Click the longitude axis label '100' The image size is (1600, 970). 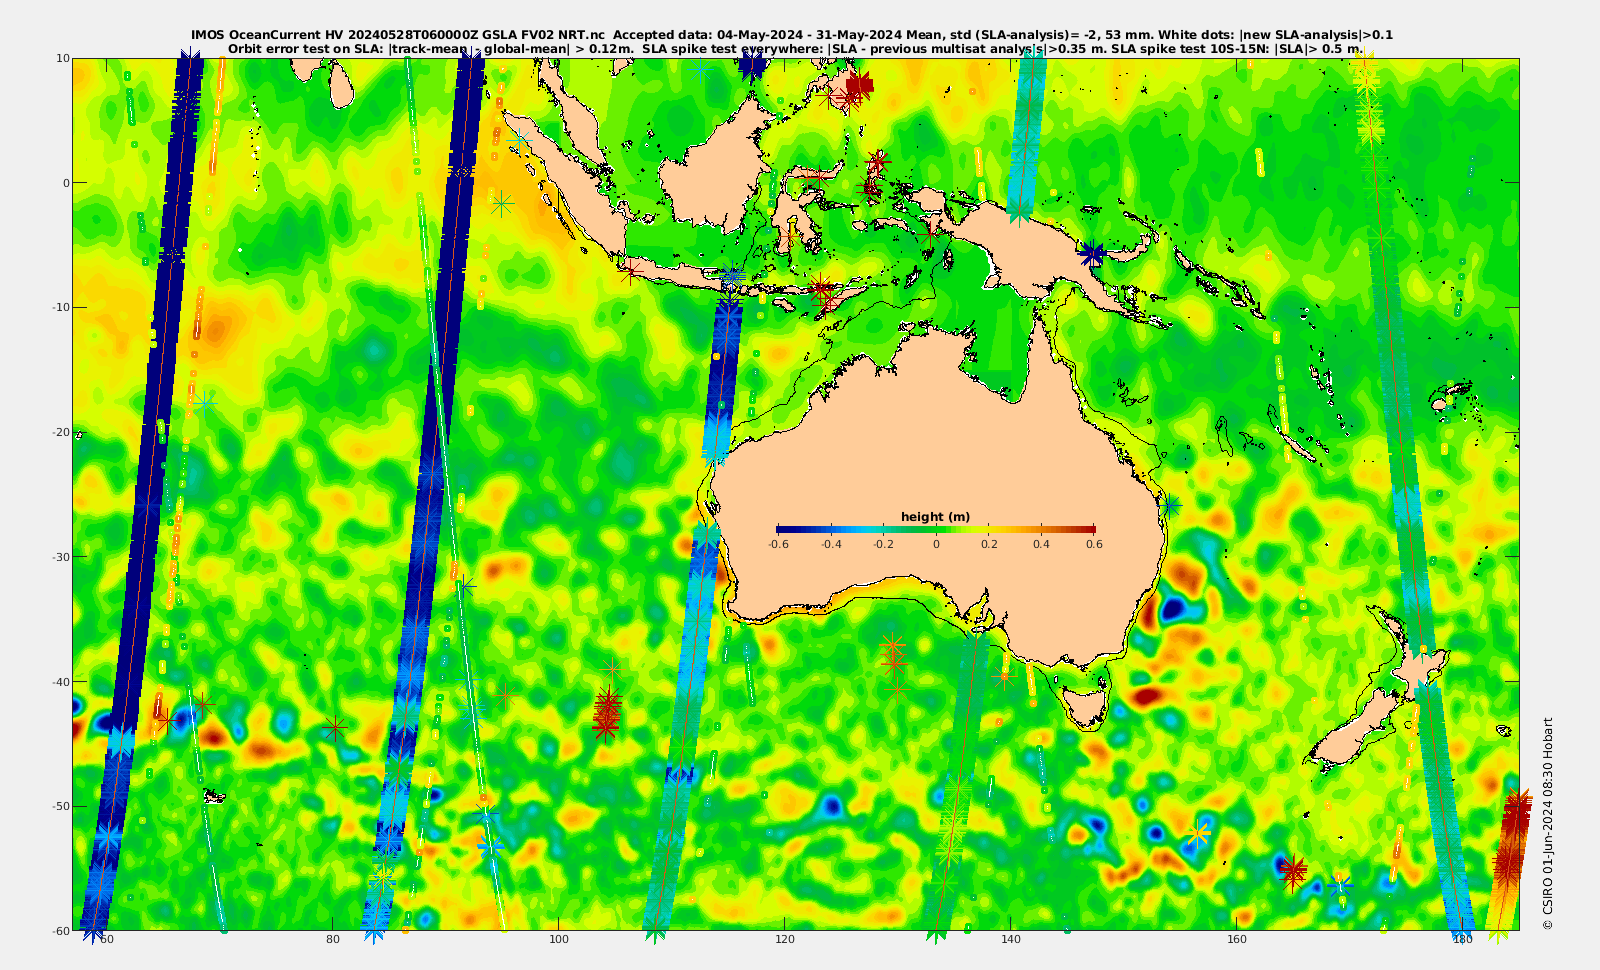click(559, 939)
